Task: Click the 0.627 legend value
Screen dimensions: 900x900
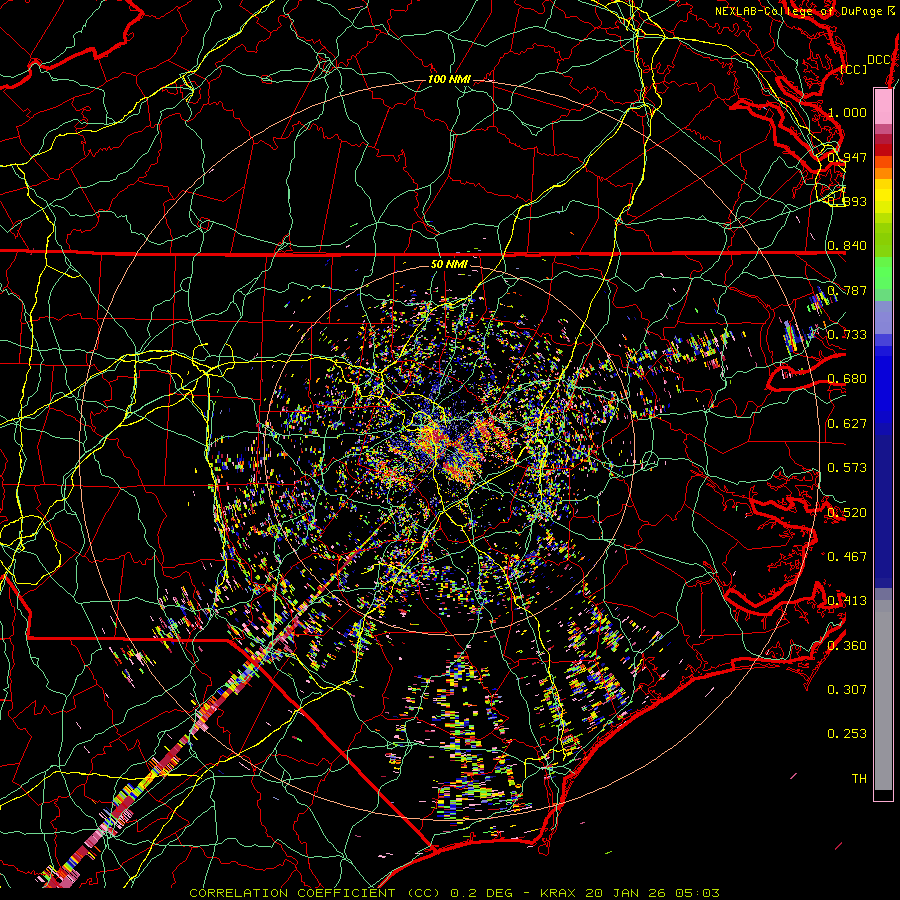Action: pyautogui.click(x=847, y=423)
